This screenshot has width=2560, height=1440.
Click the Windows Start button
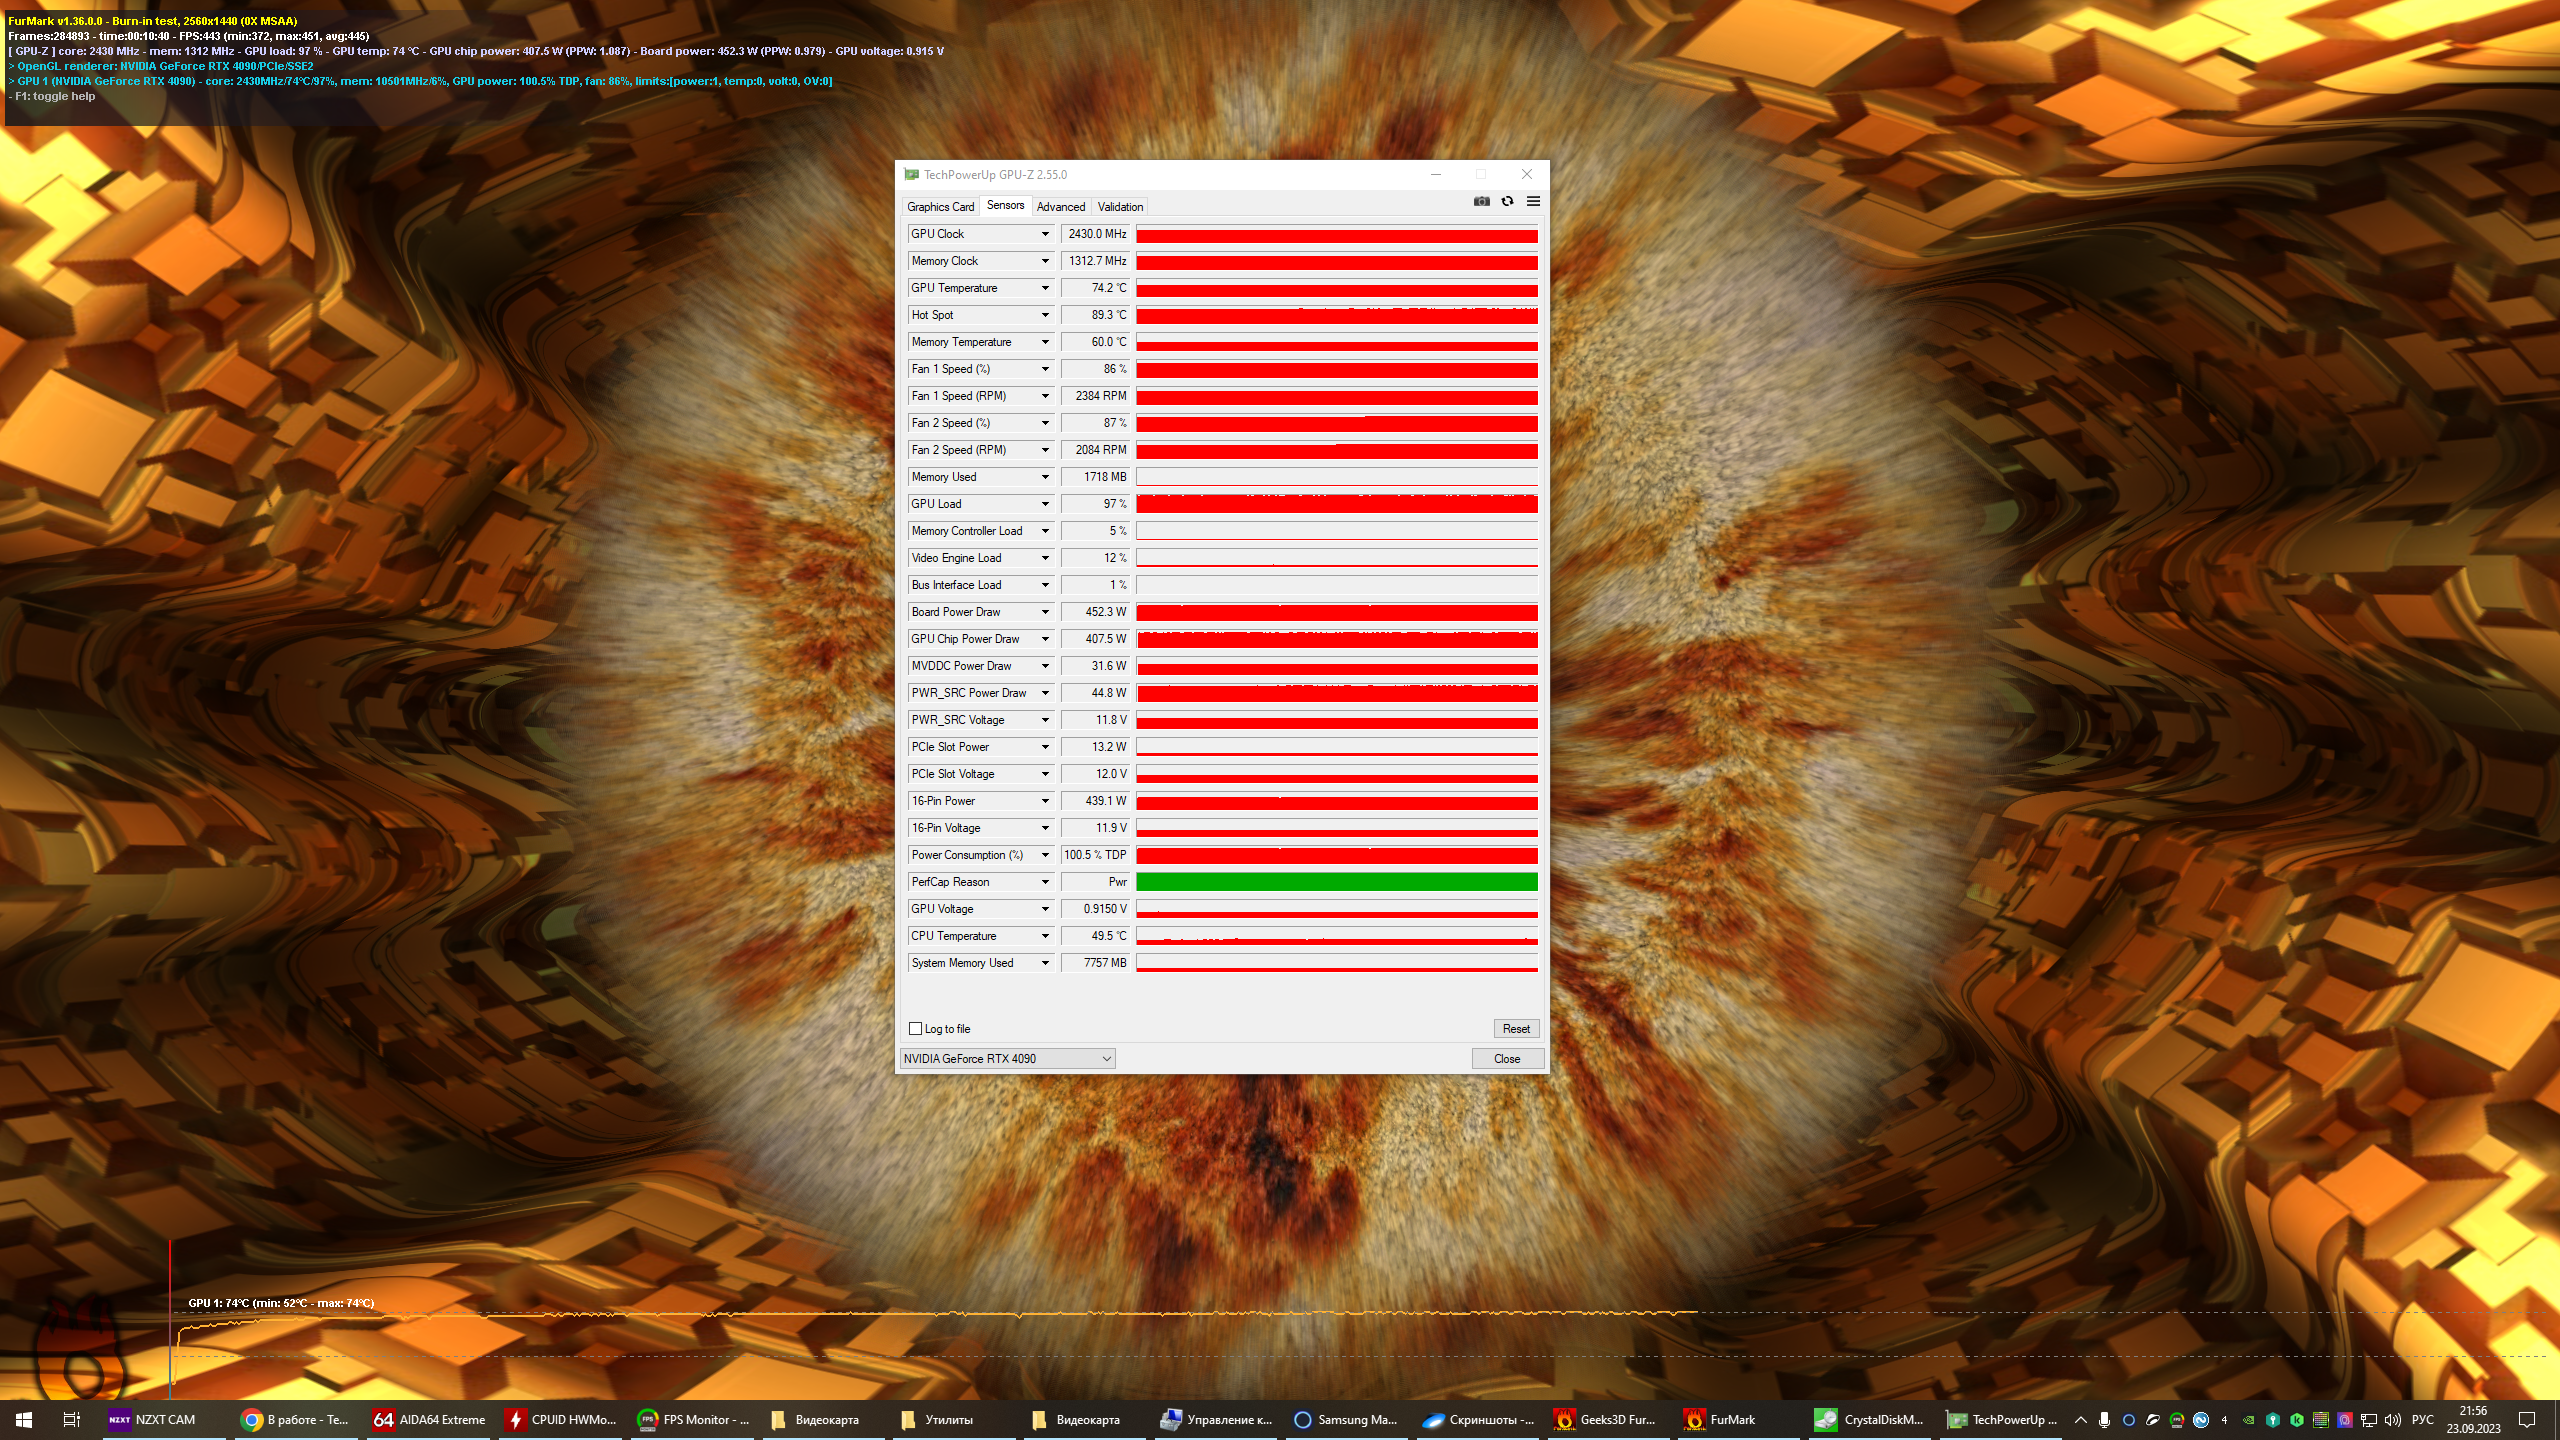pos(24,1419)
